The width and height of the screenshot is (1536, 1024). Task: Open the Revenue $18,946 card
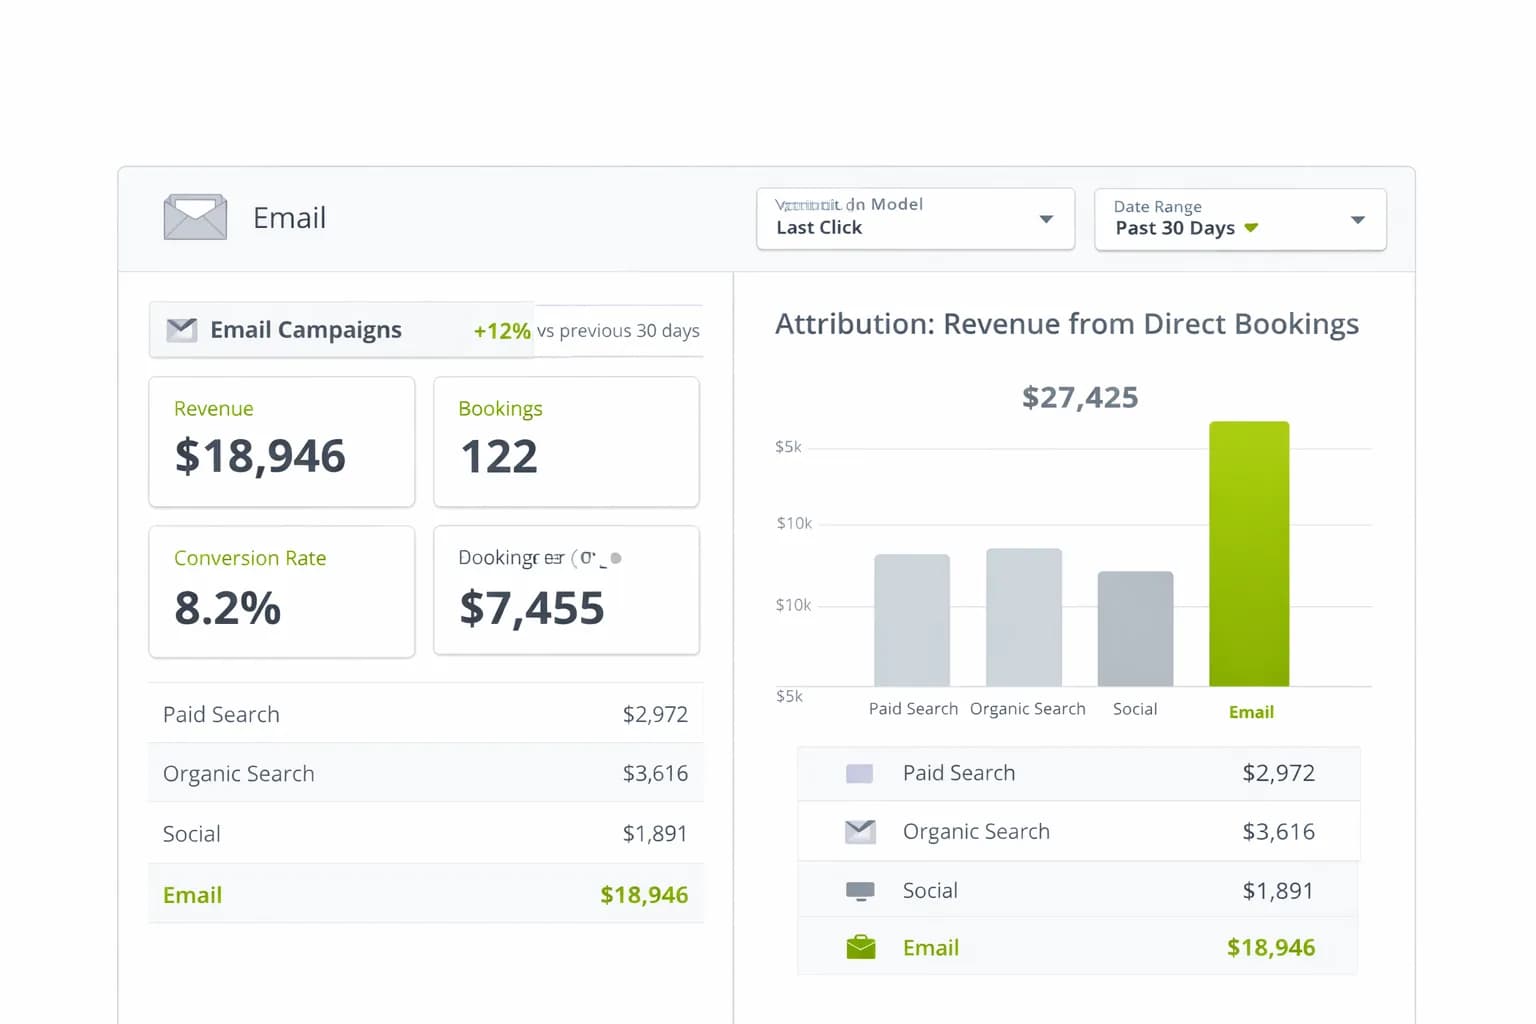[x=282, y=442]
